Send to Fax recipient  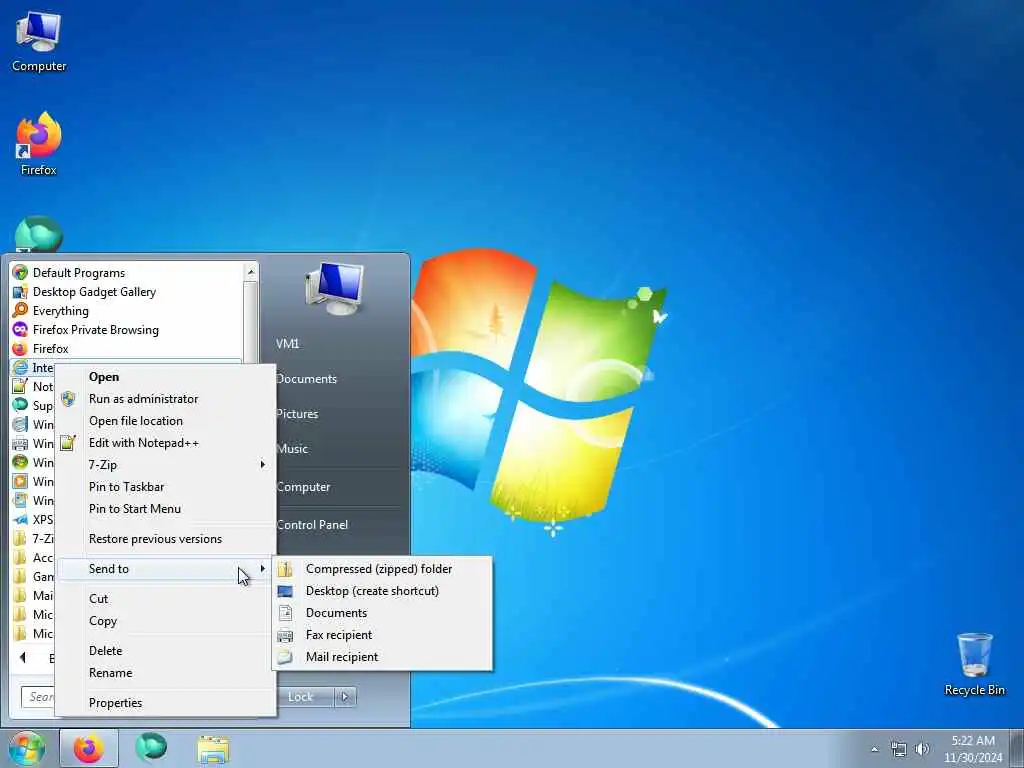click(382, 635)
